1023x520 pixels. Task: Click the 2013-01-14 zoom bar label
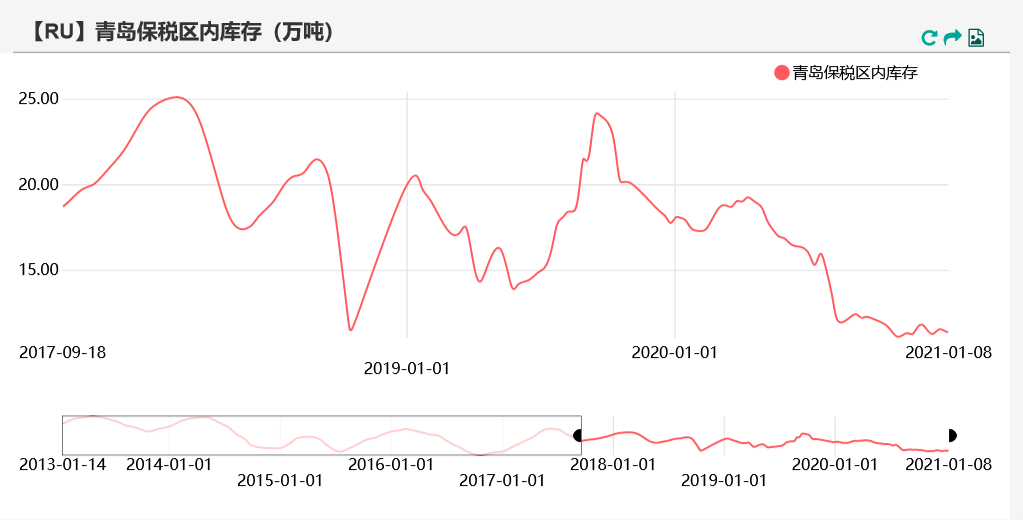pos(63,465)
